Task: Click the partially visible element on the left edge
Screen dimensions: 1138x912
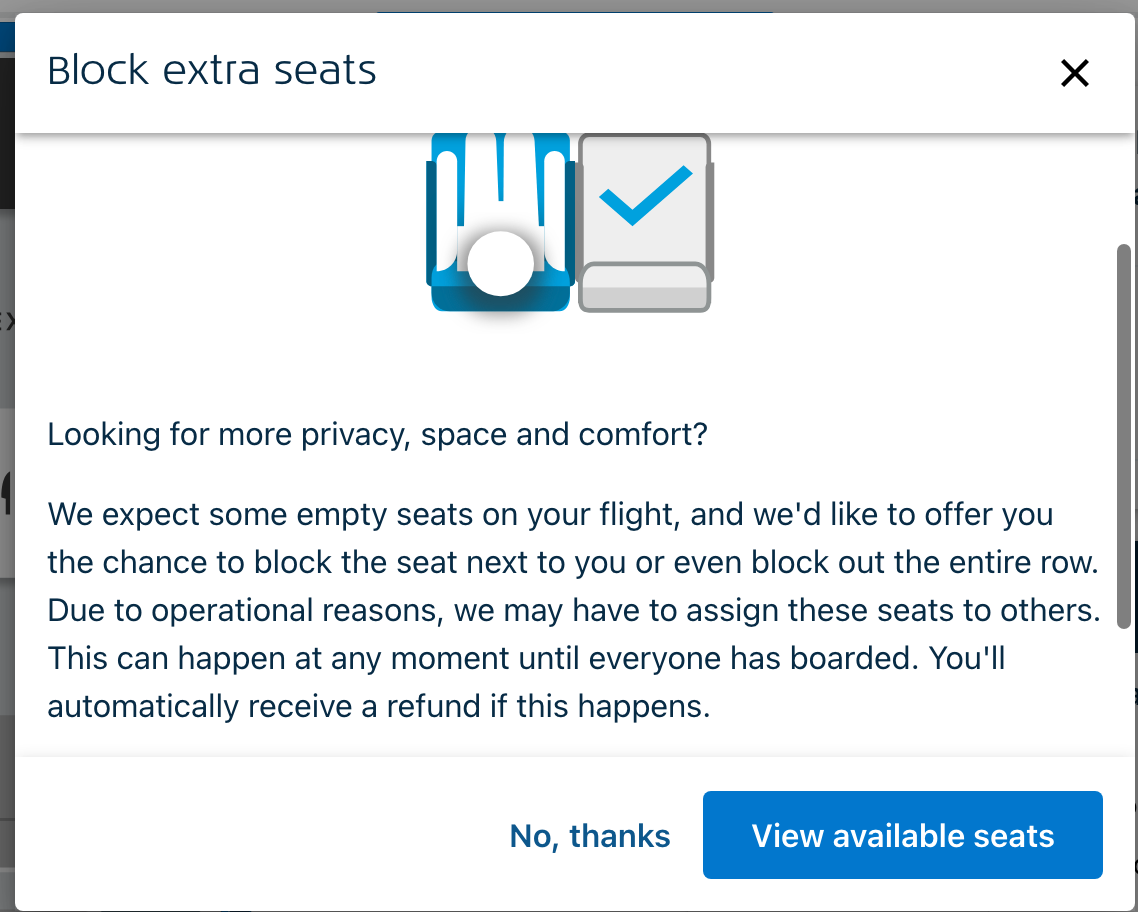Action: [7, 320]
